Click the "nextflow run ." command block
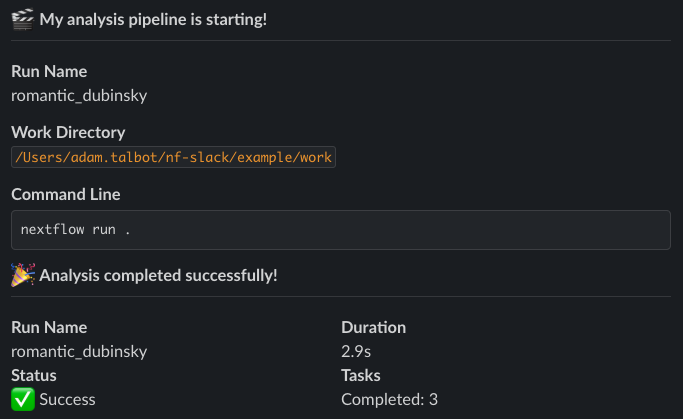The image size is (683, 419). click(340, 229)
